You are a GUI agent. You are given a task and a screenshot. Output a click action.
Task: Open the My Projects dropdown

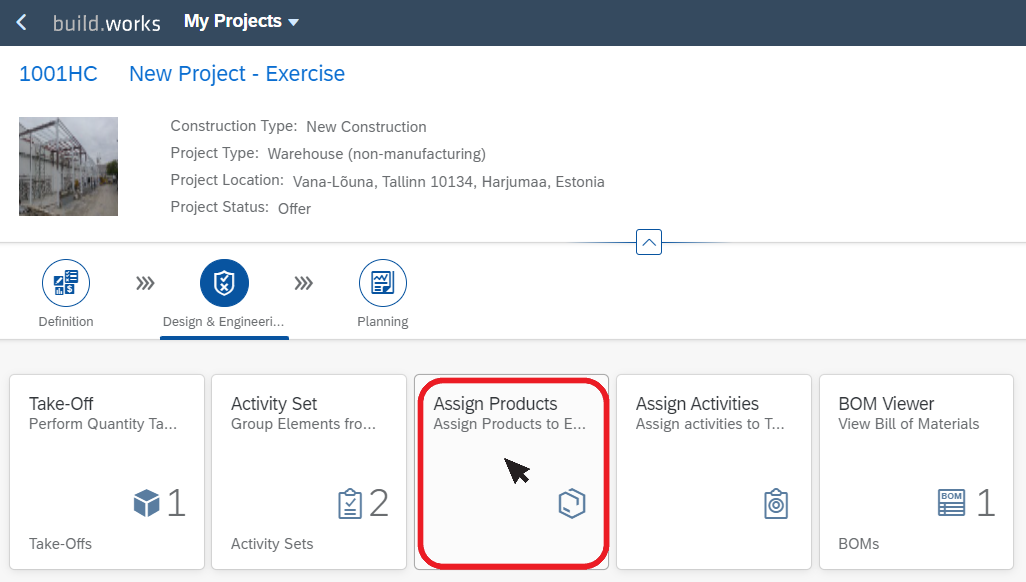click(x=241, y=22)
